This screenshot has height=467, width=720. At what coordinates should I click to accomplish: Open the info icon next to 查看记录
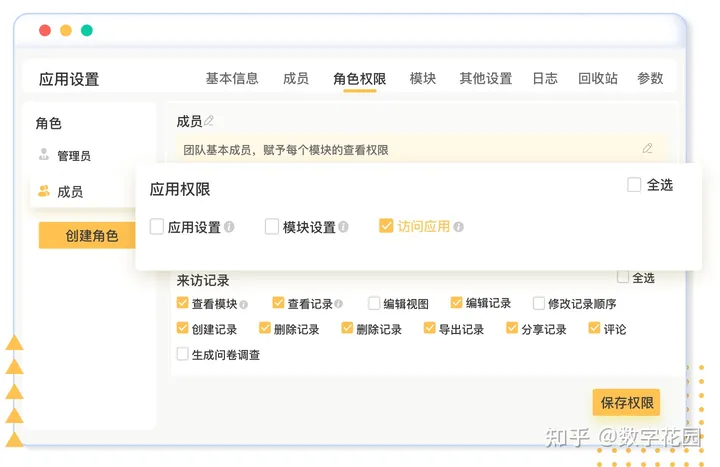tap(338, 304)
